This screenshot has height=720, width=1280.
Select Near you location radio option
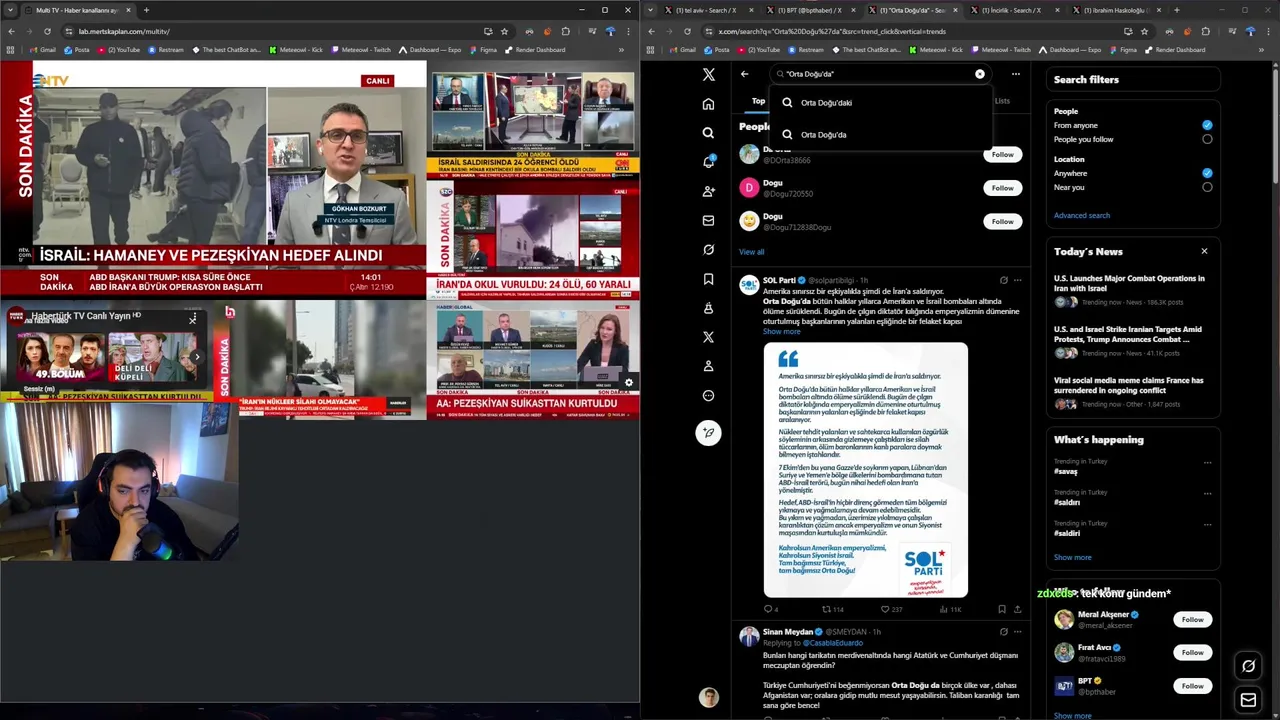(1207, 187)
